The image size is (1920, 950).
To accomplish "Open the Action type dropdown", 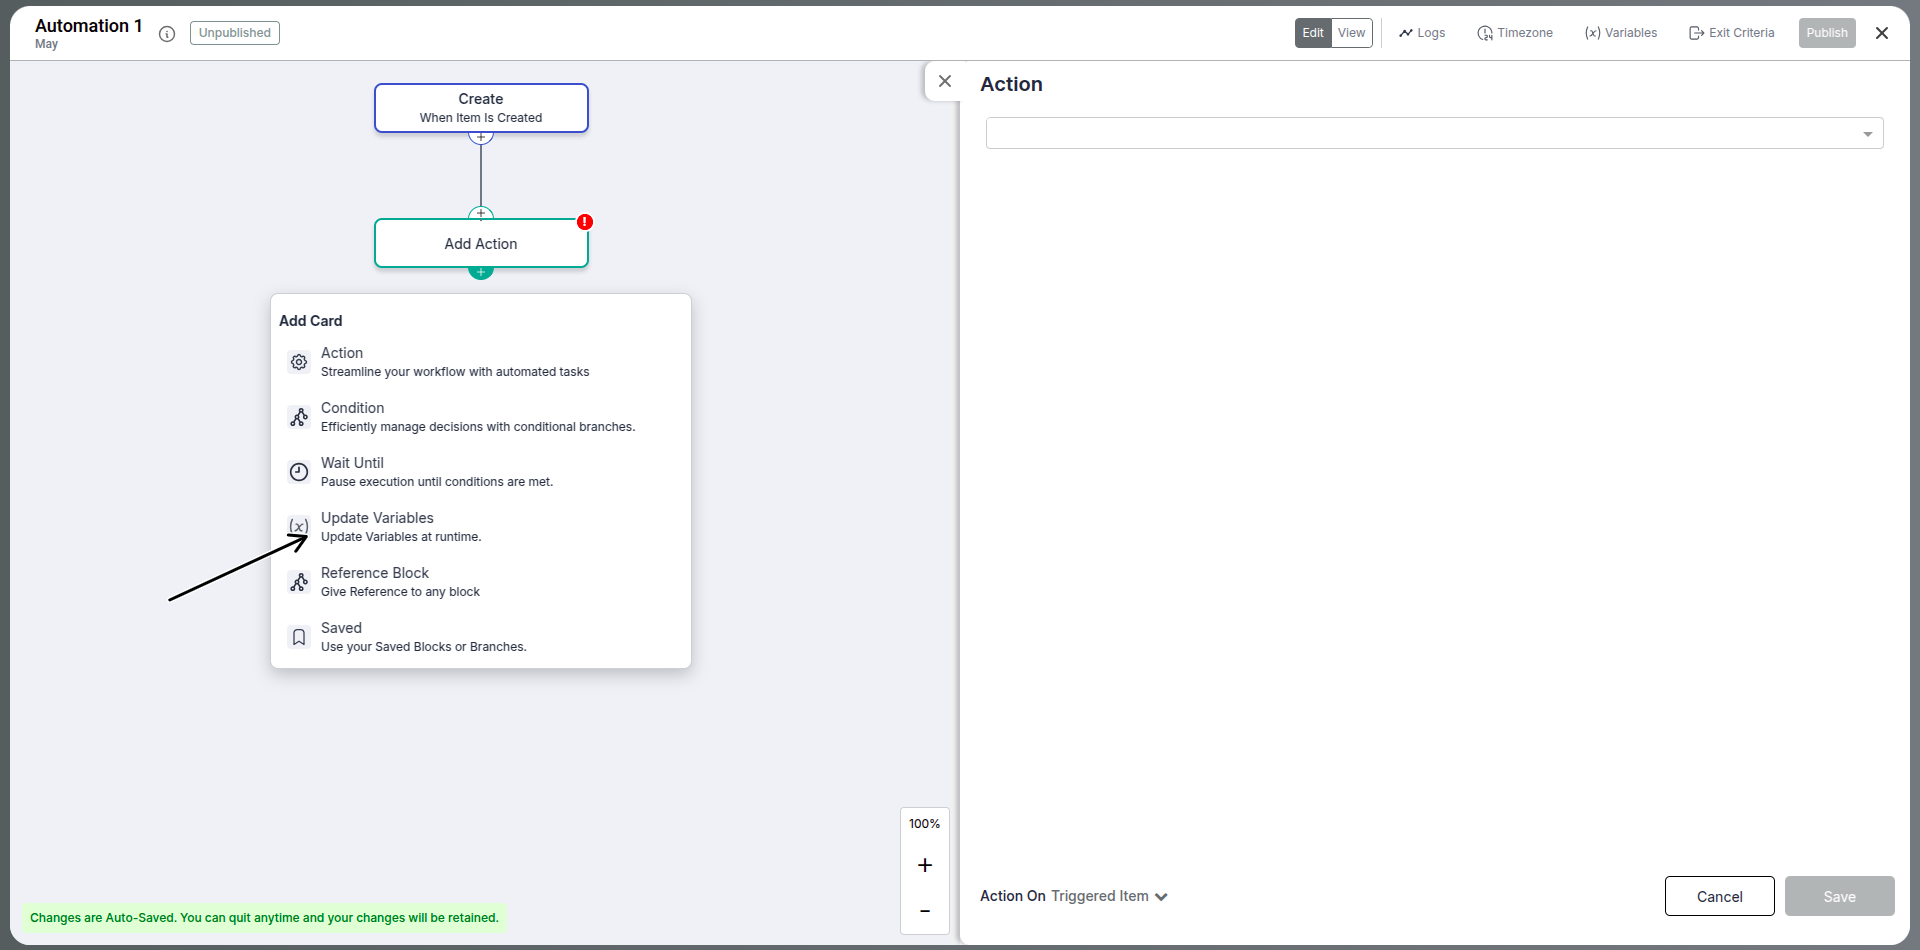I will coord(1434,133).
